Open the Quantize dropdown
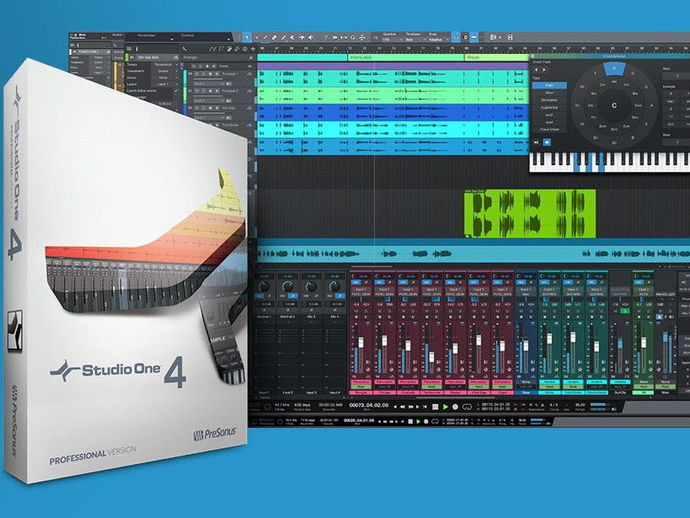This screenshot has width=690, height=518. 391,40
